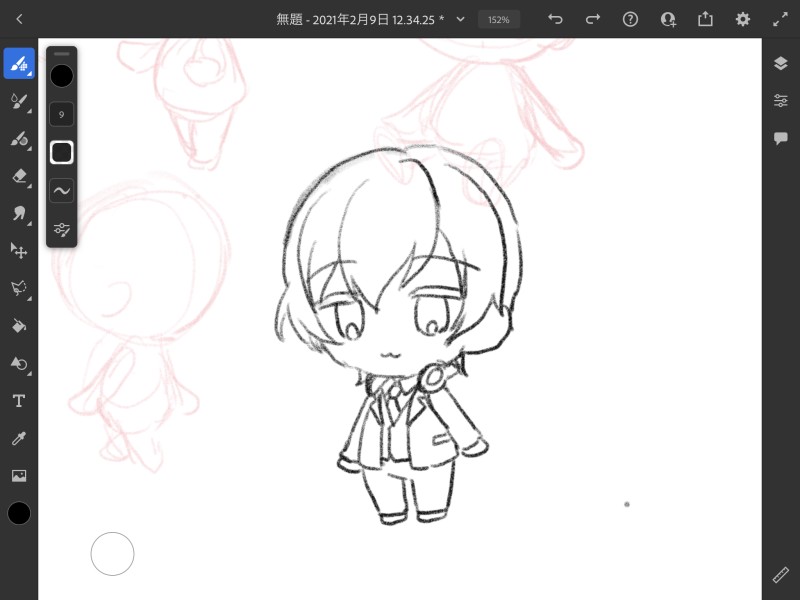
Task: Open the black brush color in options panel
Action: coord(62,76)
